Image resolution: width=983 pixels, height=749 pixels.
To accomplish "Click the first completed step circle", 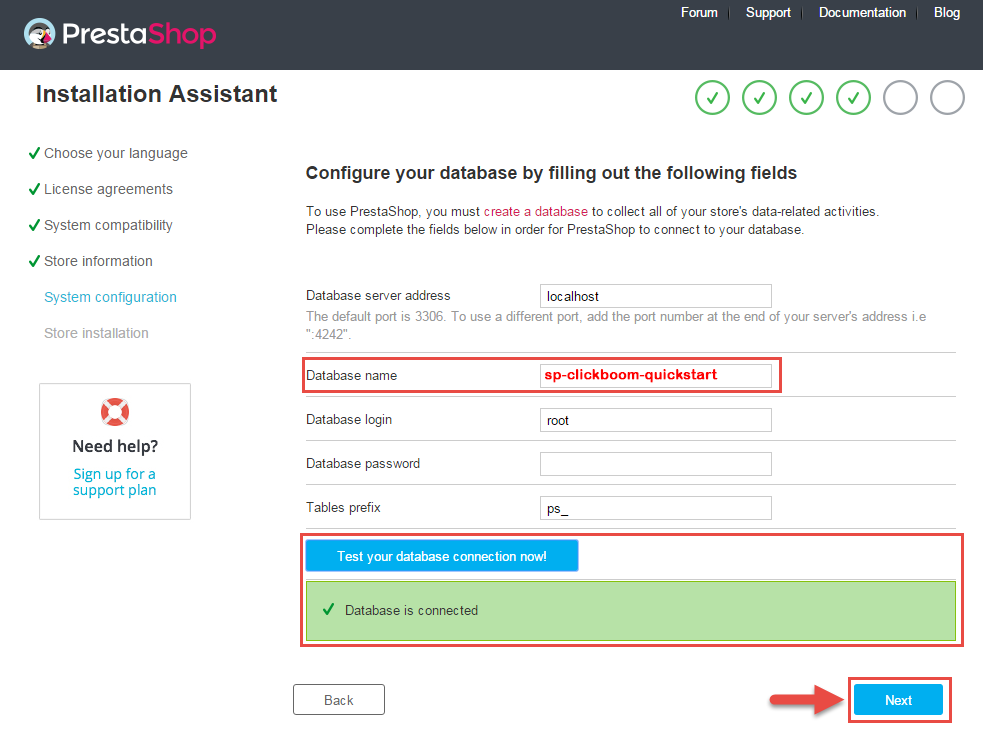I will [712, 98].
